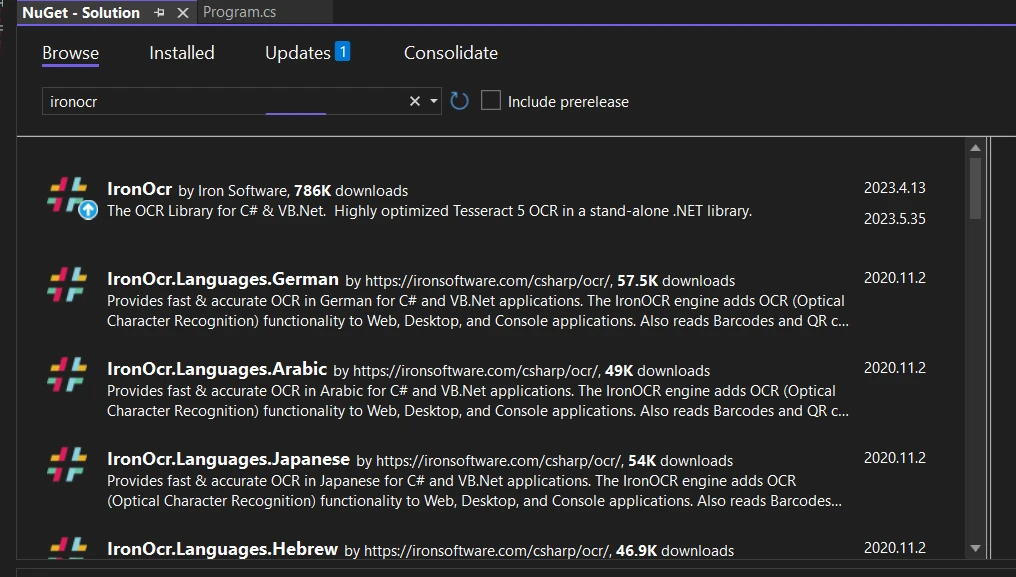Click the IronOcr package icon

click(67, 195)
